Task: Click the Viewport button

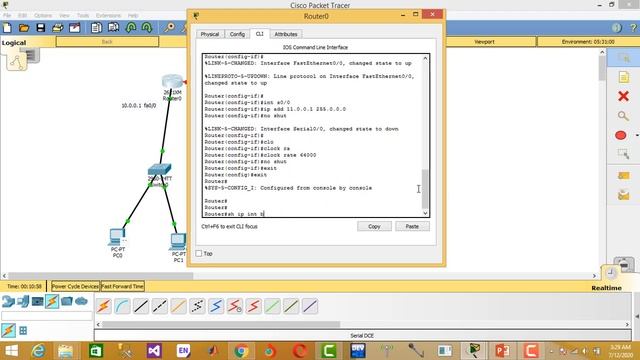Action: (484, 42)
